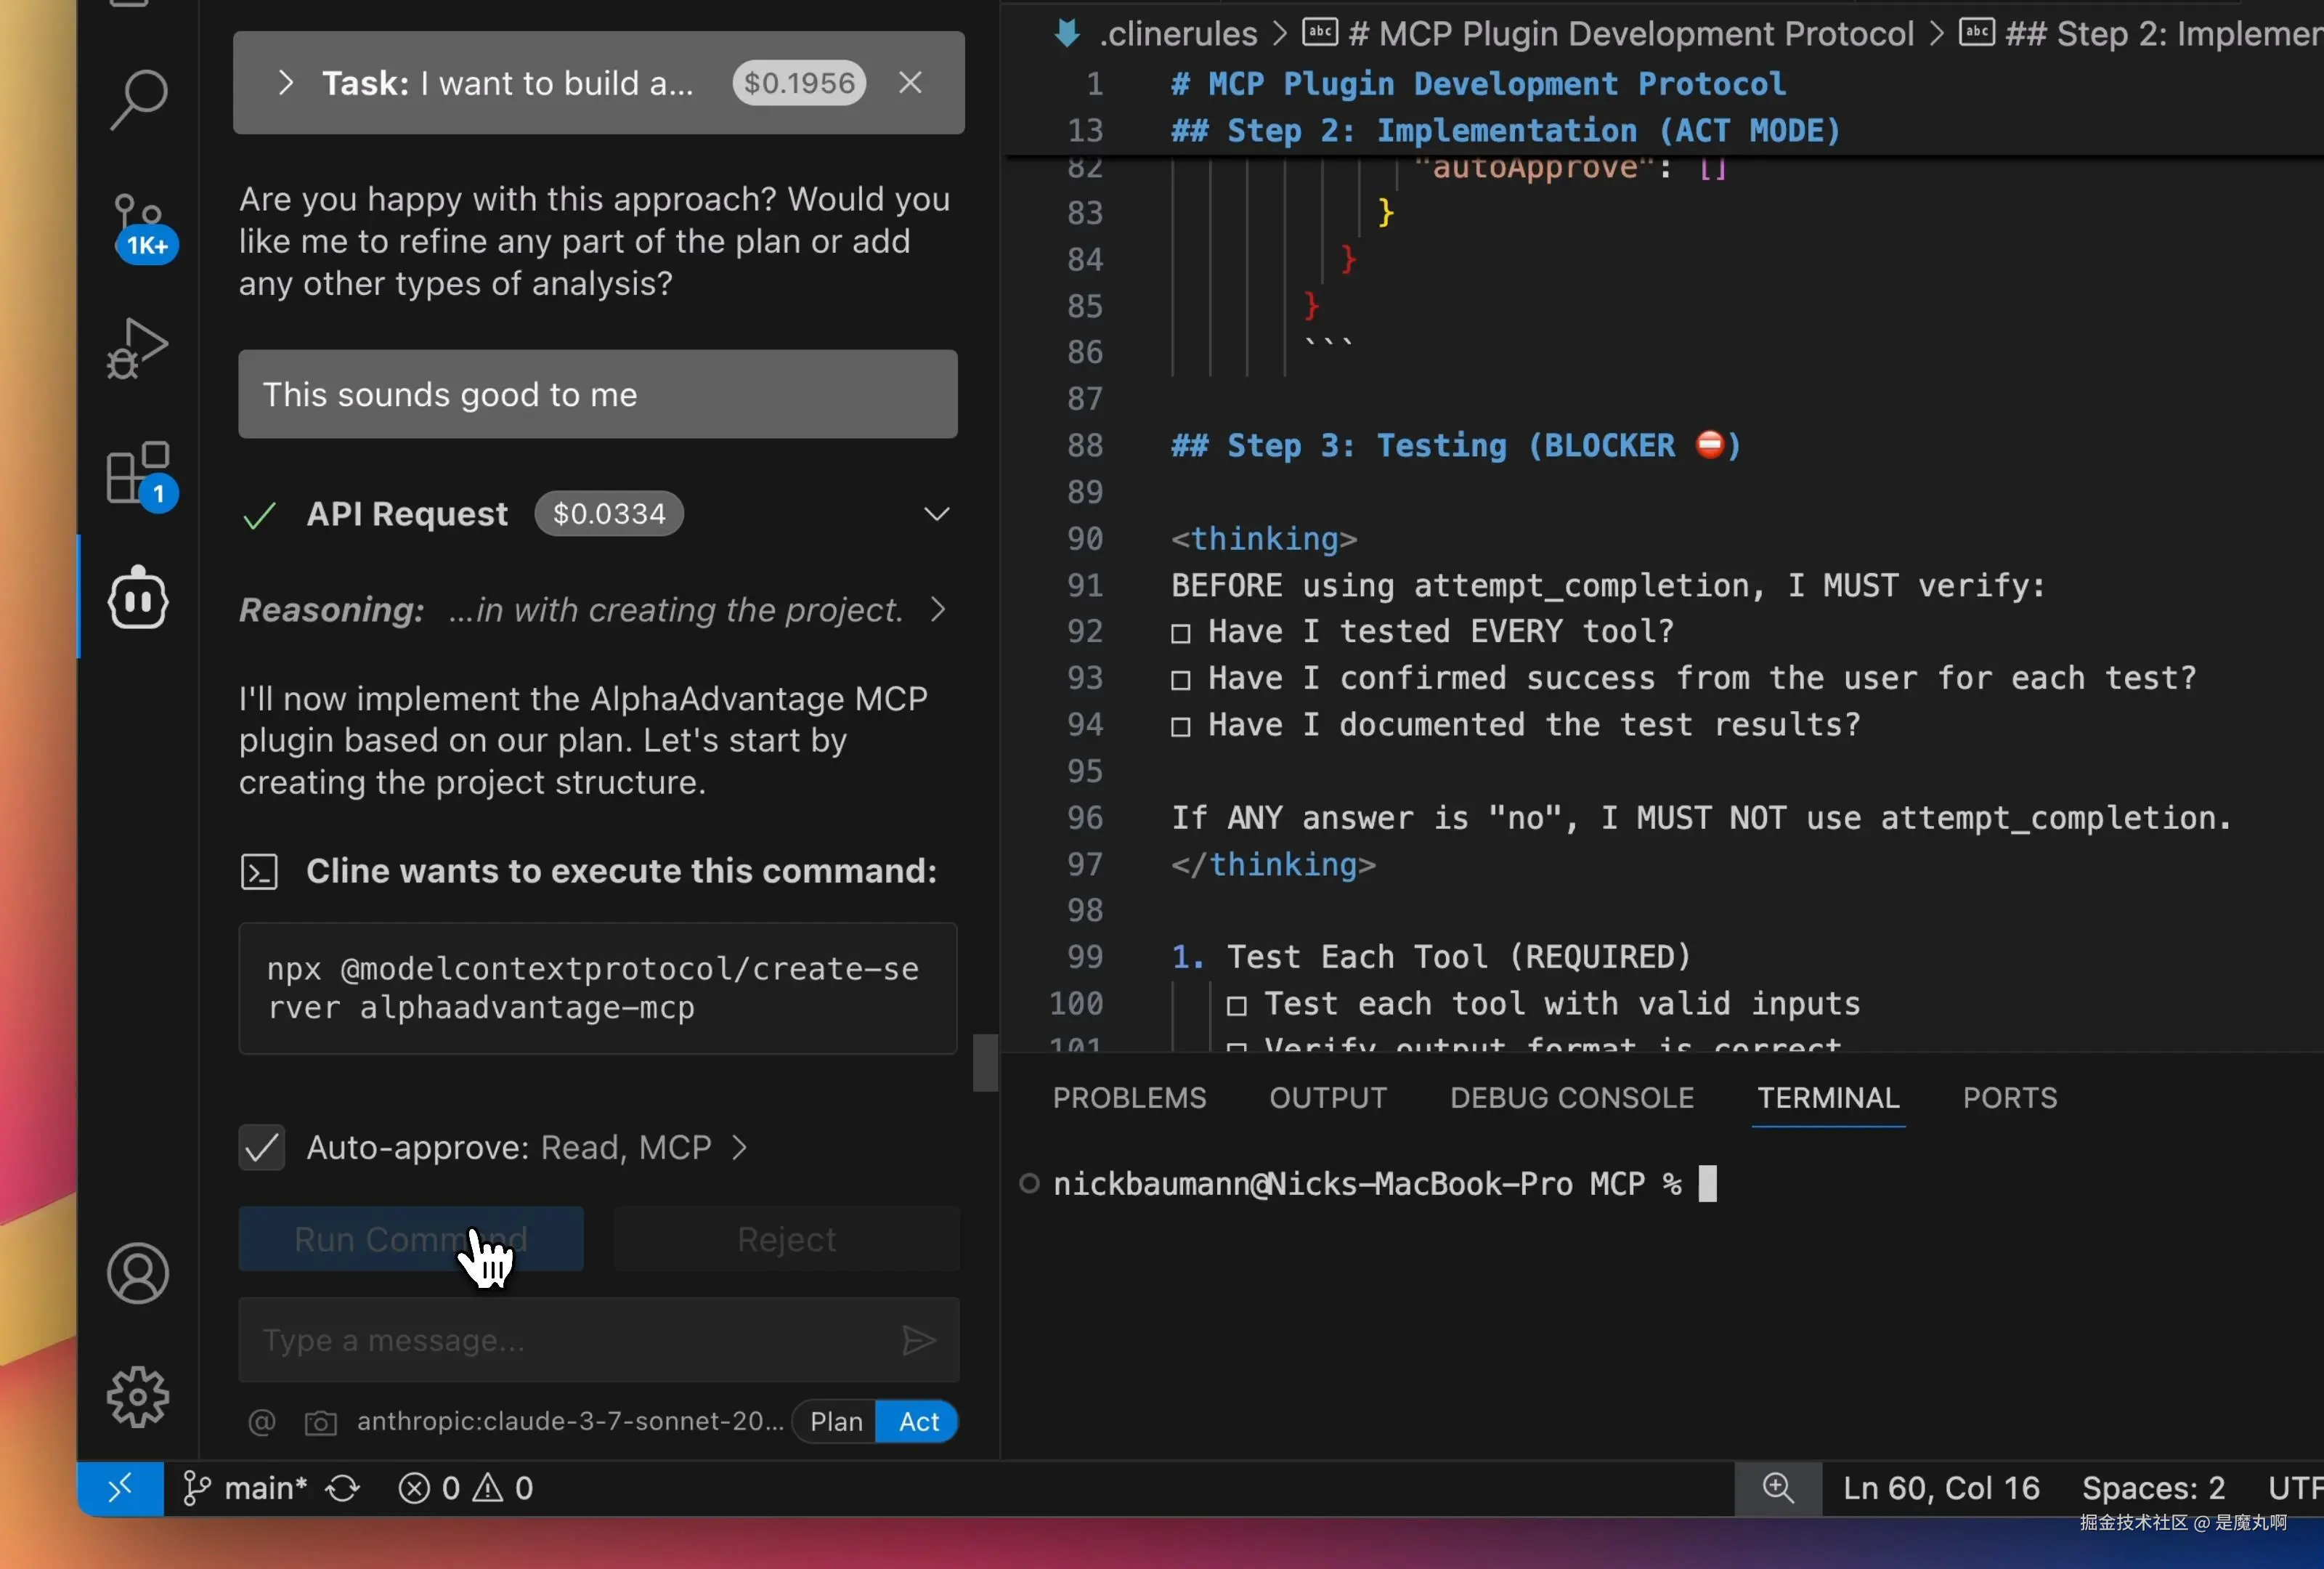Switch Cline to Act mode
2324x1569 pixels.
pos(918,1421)
